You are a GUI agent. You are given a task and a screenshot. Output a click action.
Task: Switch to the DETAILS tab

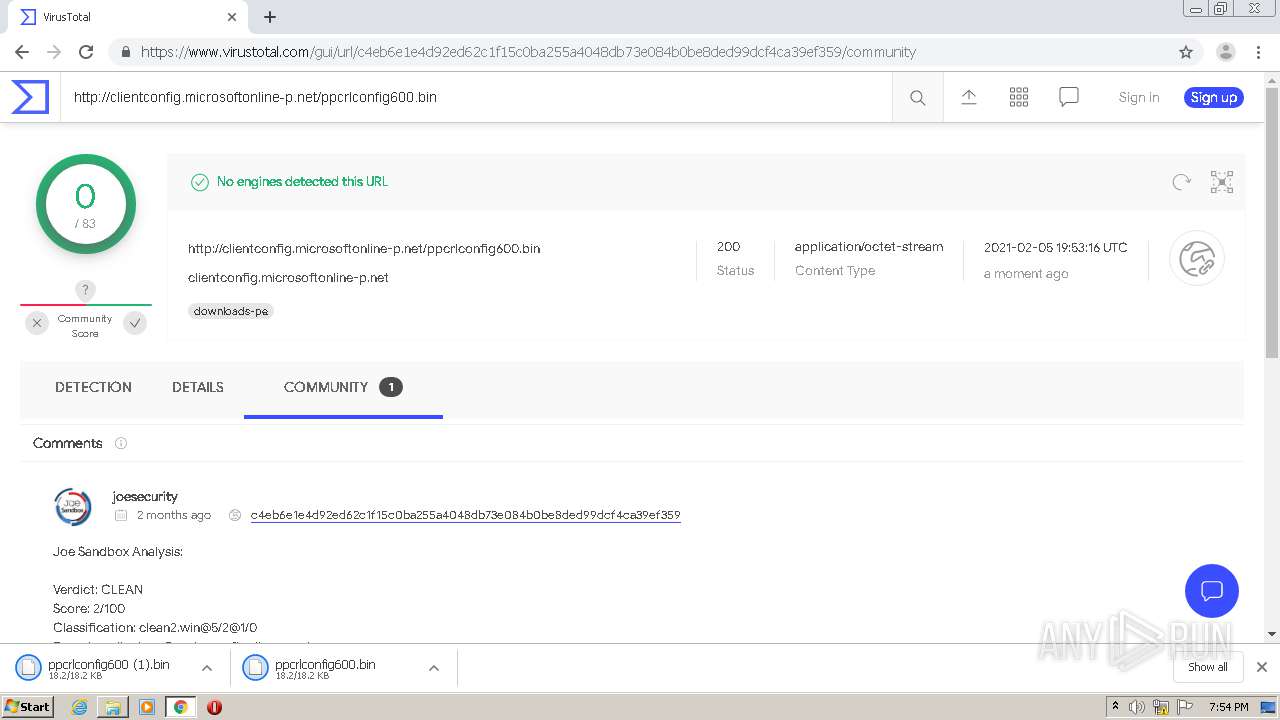point(198,387)
